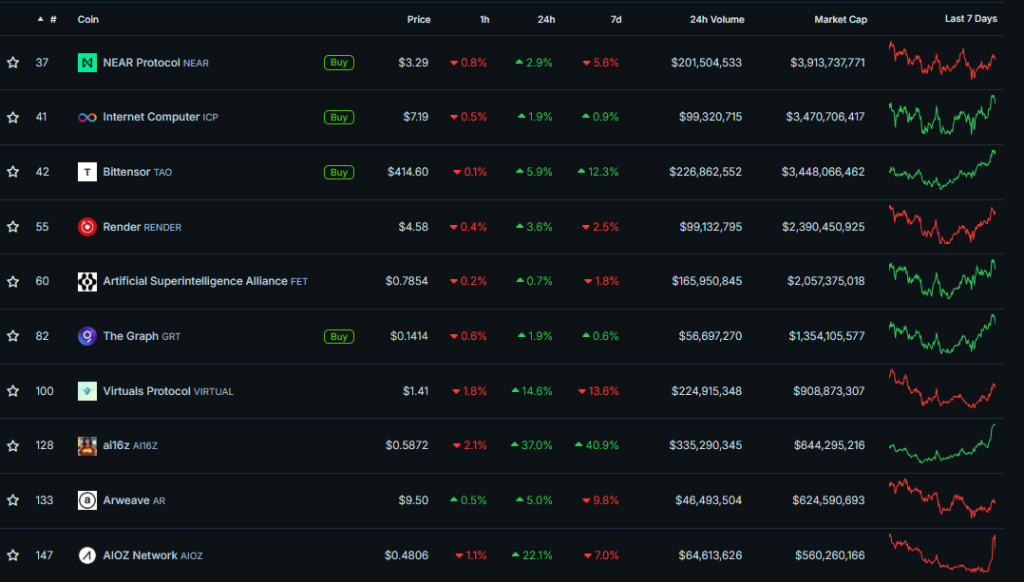Screen dimensions: 1024x582
Task: Select Bittensor price $414.60
Action: (x=408, y=172)
